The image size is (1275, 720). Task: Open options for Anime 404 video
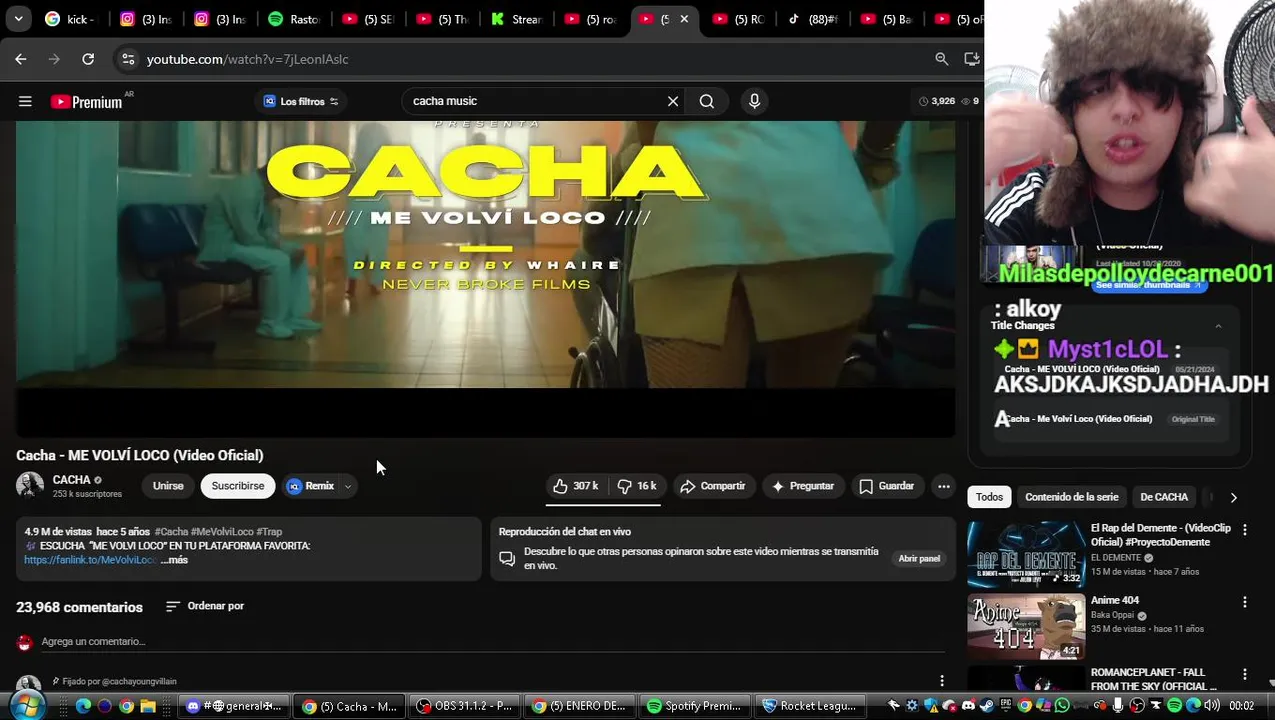(1245, 602)
